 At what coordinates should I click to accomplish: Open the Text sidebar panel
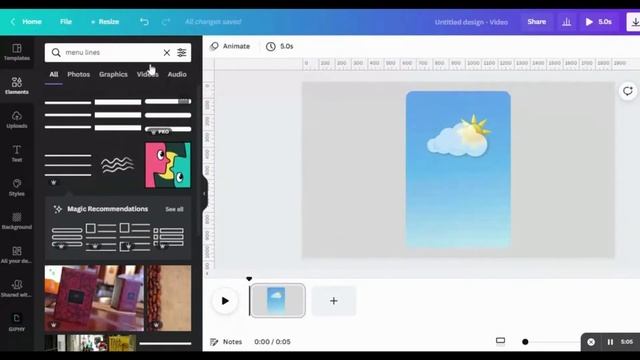[17, 153]
